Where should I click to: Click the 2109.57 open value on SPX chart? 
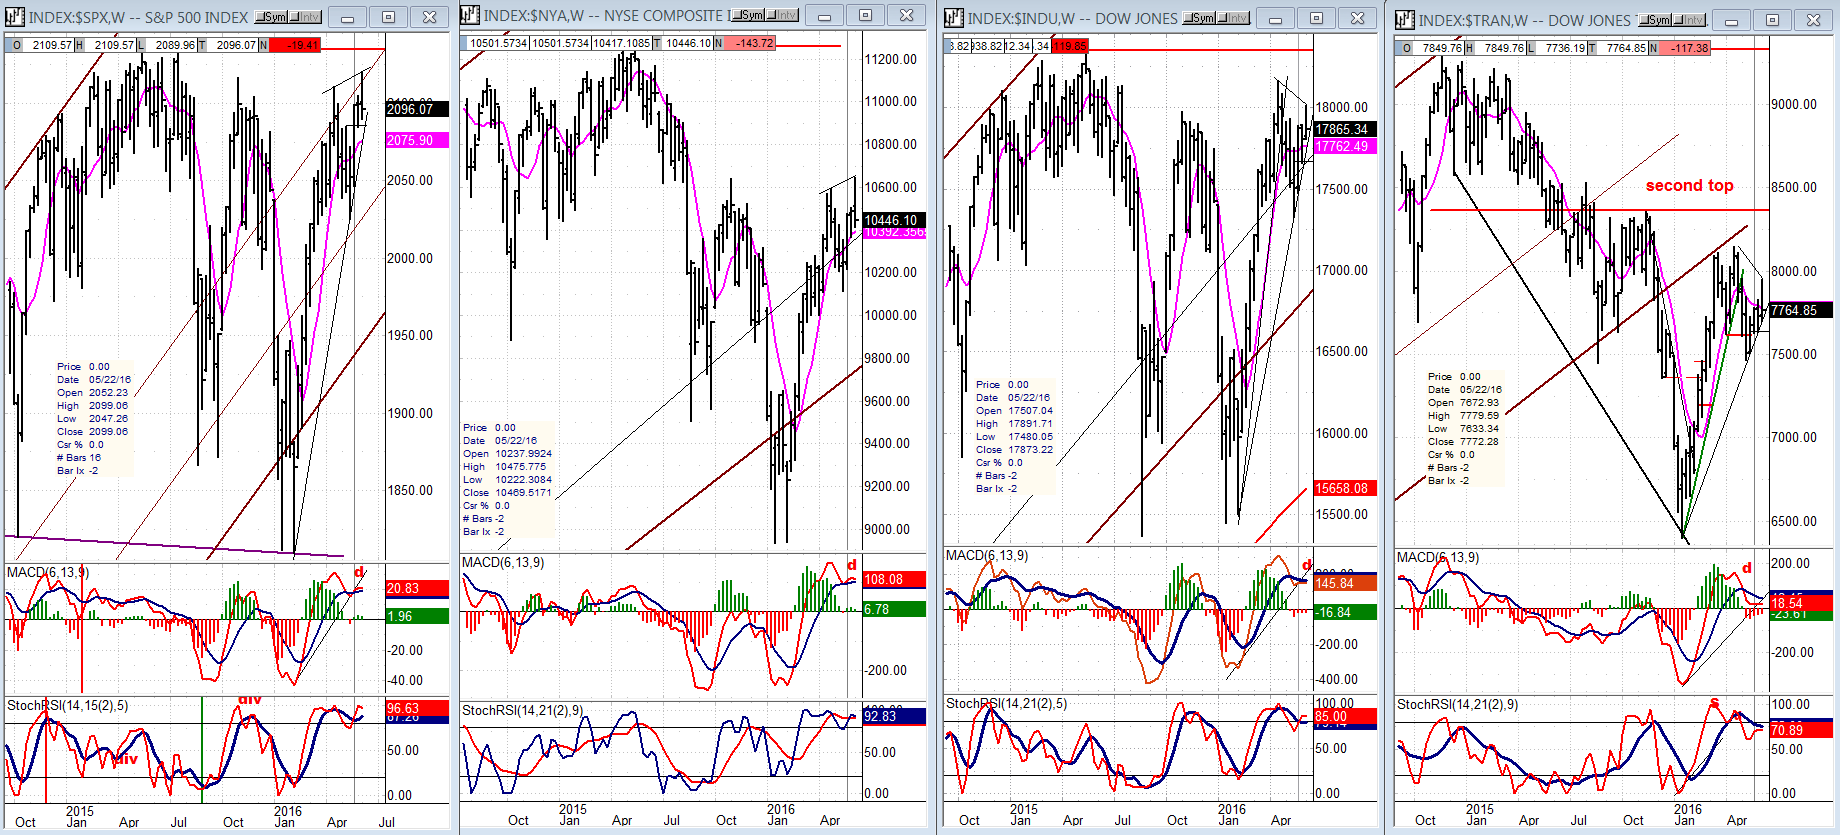[x=52, y=45]
